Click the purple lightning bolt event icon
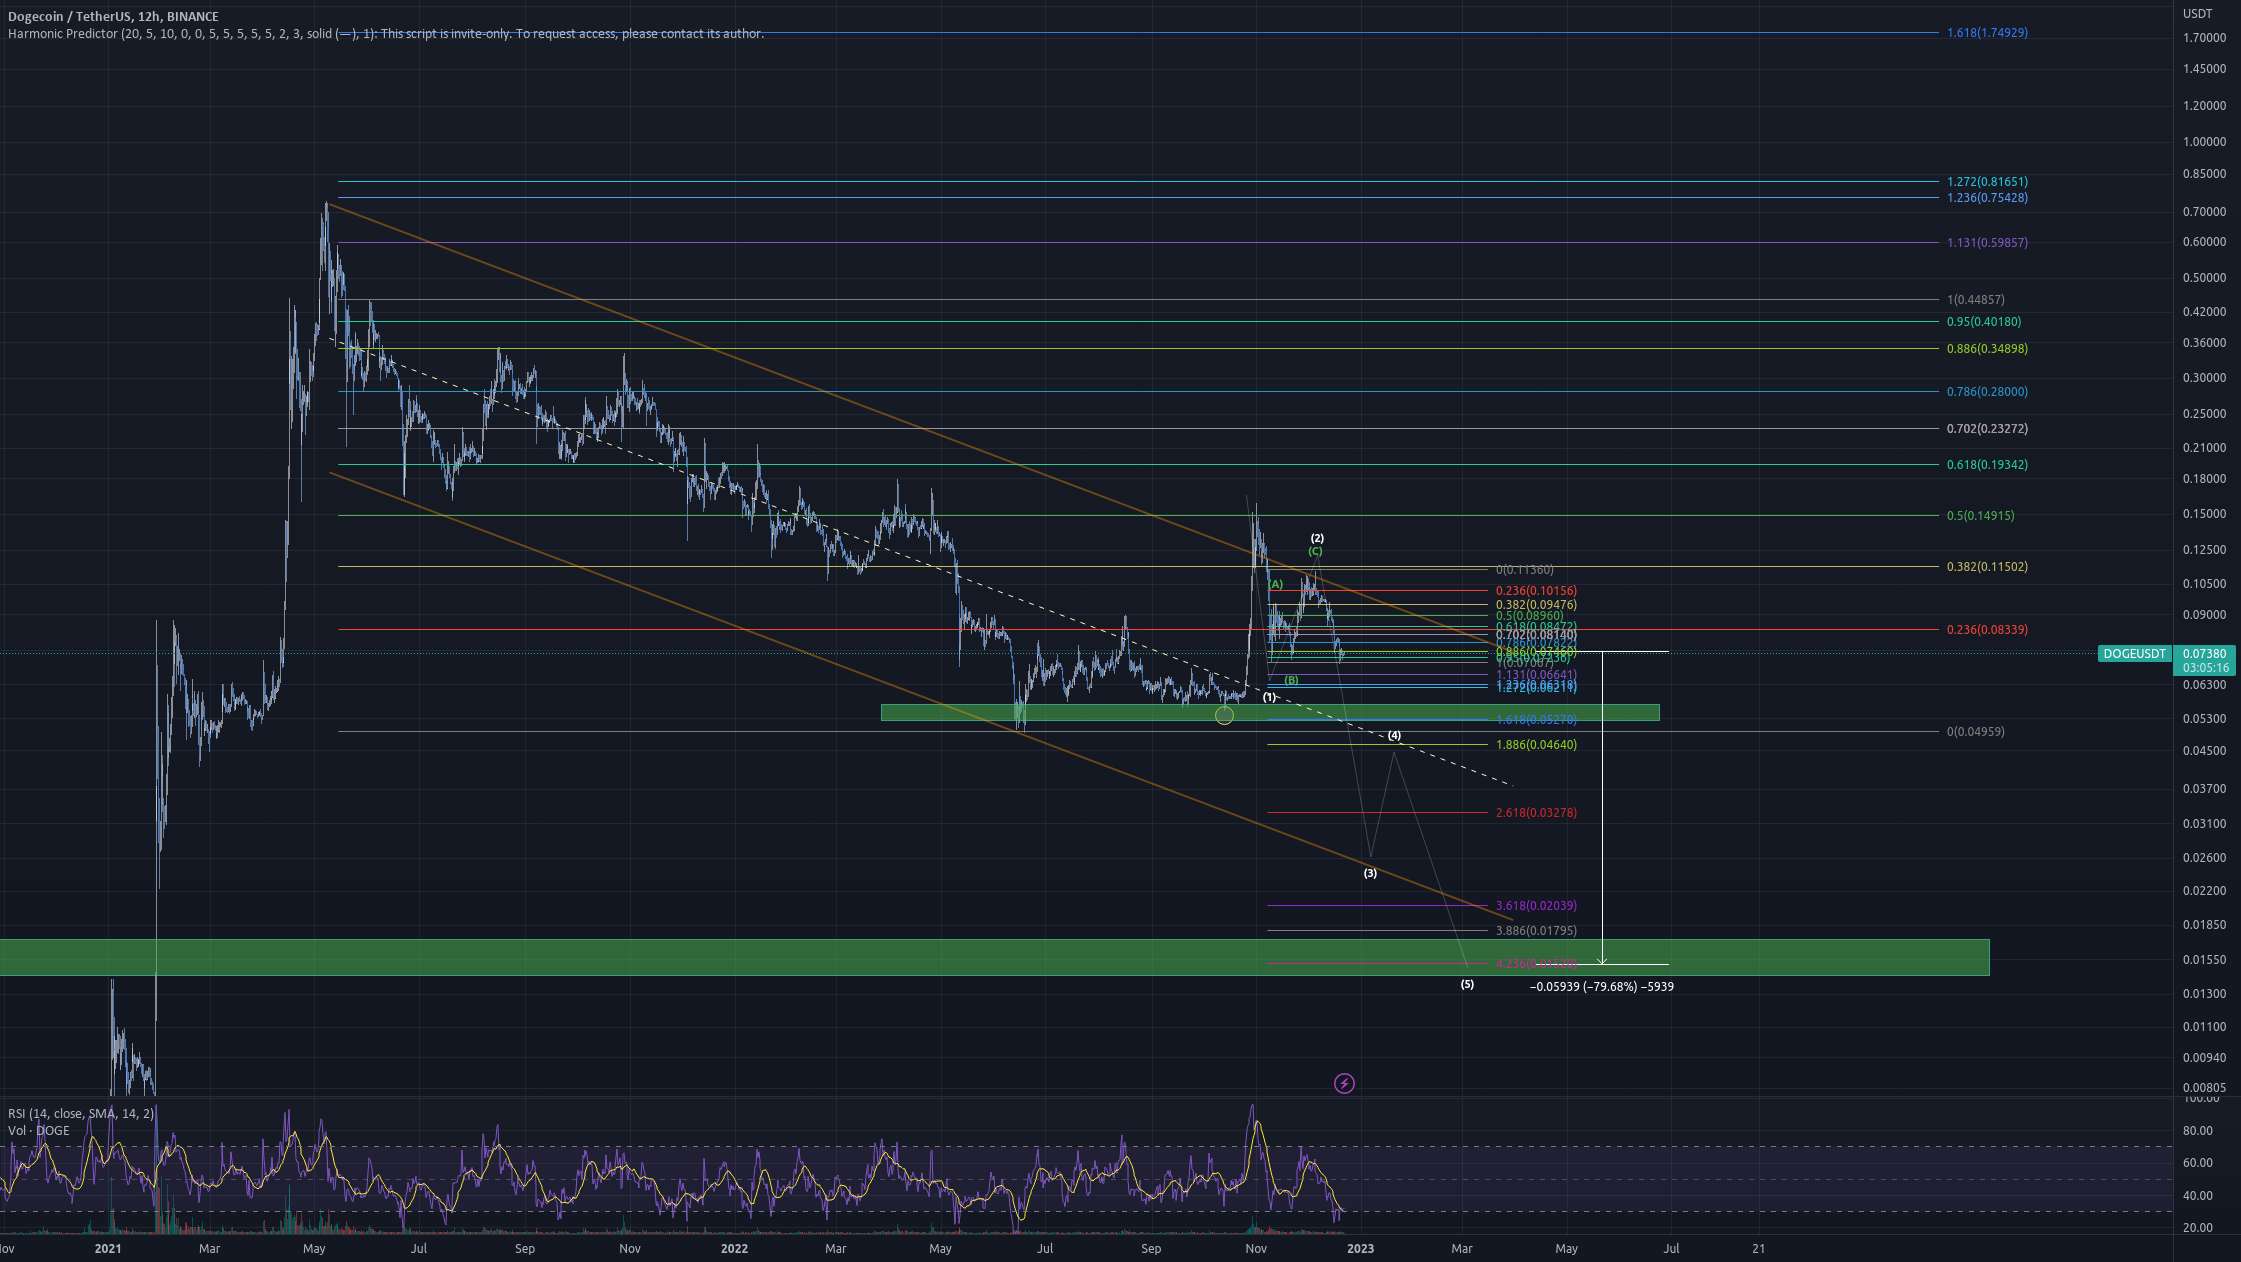Image resolution: width=2241 pixels, height=1262 pixels. tap(1344, 1083)
